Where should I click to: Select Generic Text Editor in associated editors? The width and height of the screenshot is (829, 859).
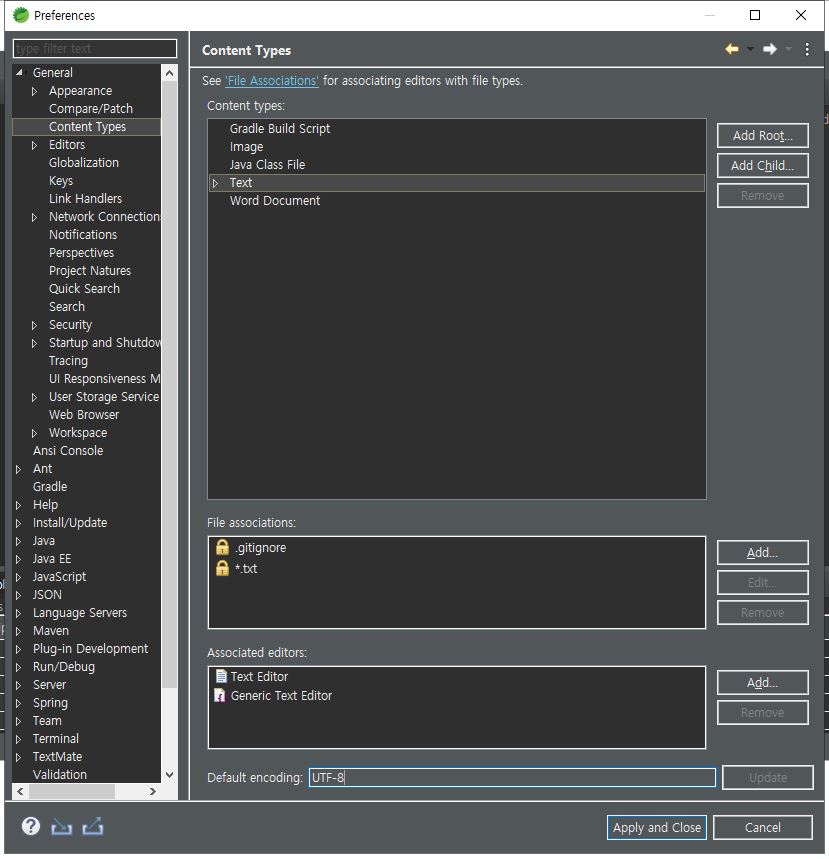[281, 696]
